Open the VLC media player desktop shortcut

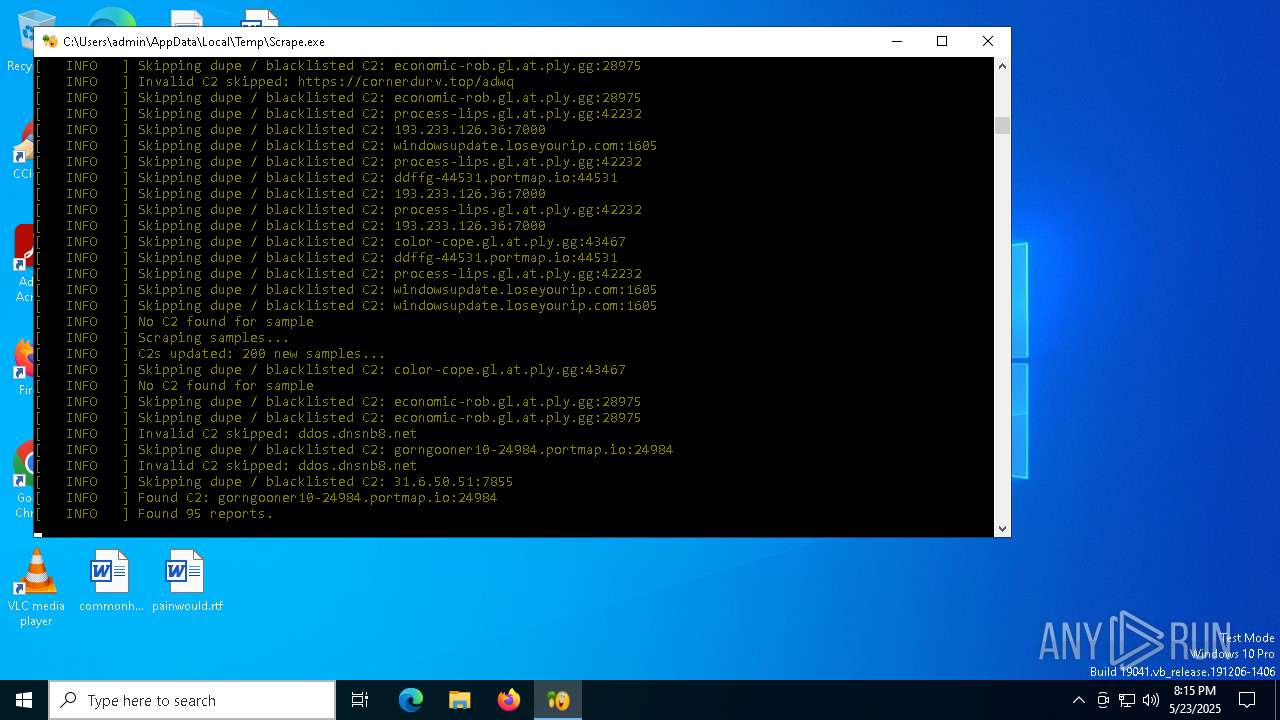point(36,589)
